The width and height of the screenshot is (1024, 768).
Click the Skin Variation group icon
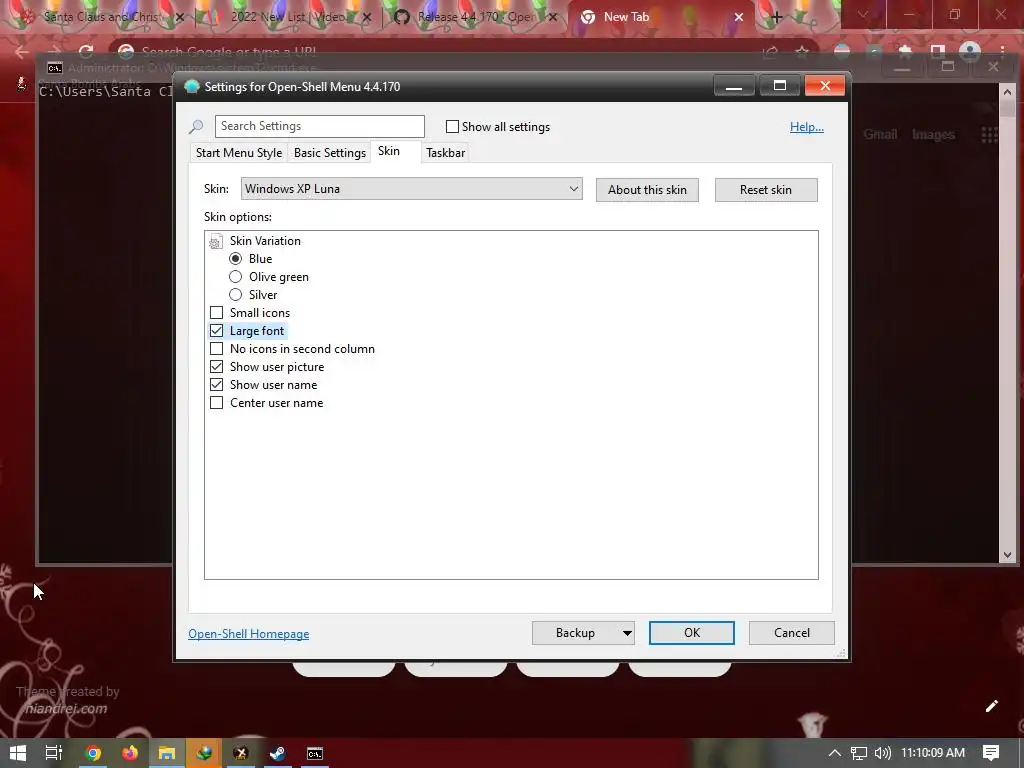[216, 242]
